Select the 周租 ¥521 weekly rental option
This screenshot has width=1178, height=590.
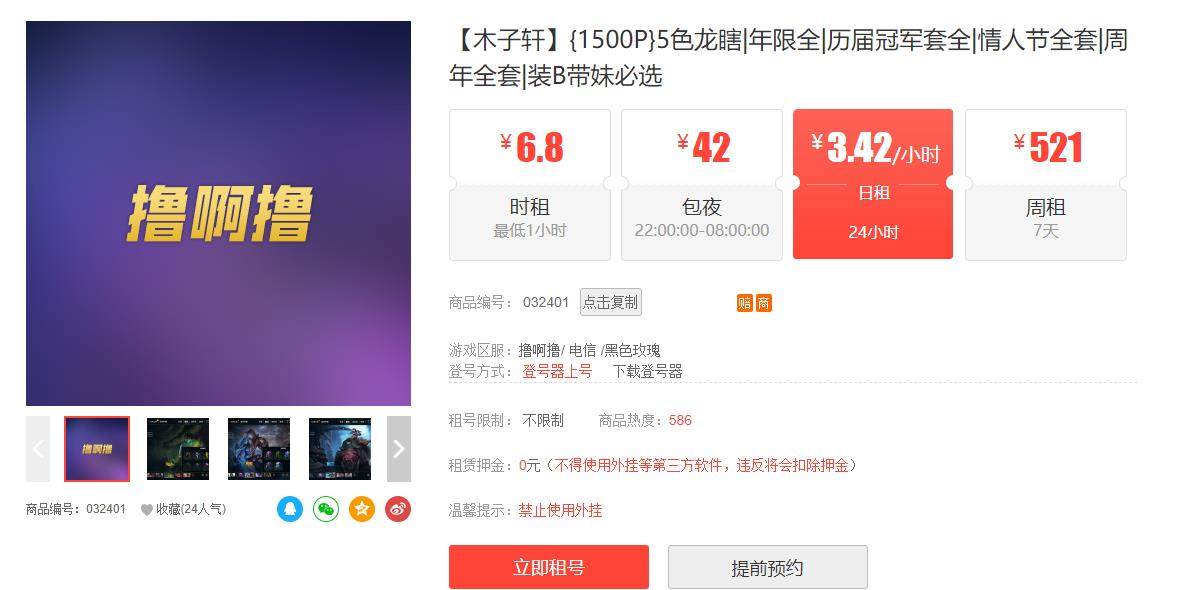1046,185
